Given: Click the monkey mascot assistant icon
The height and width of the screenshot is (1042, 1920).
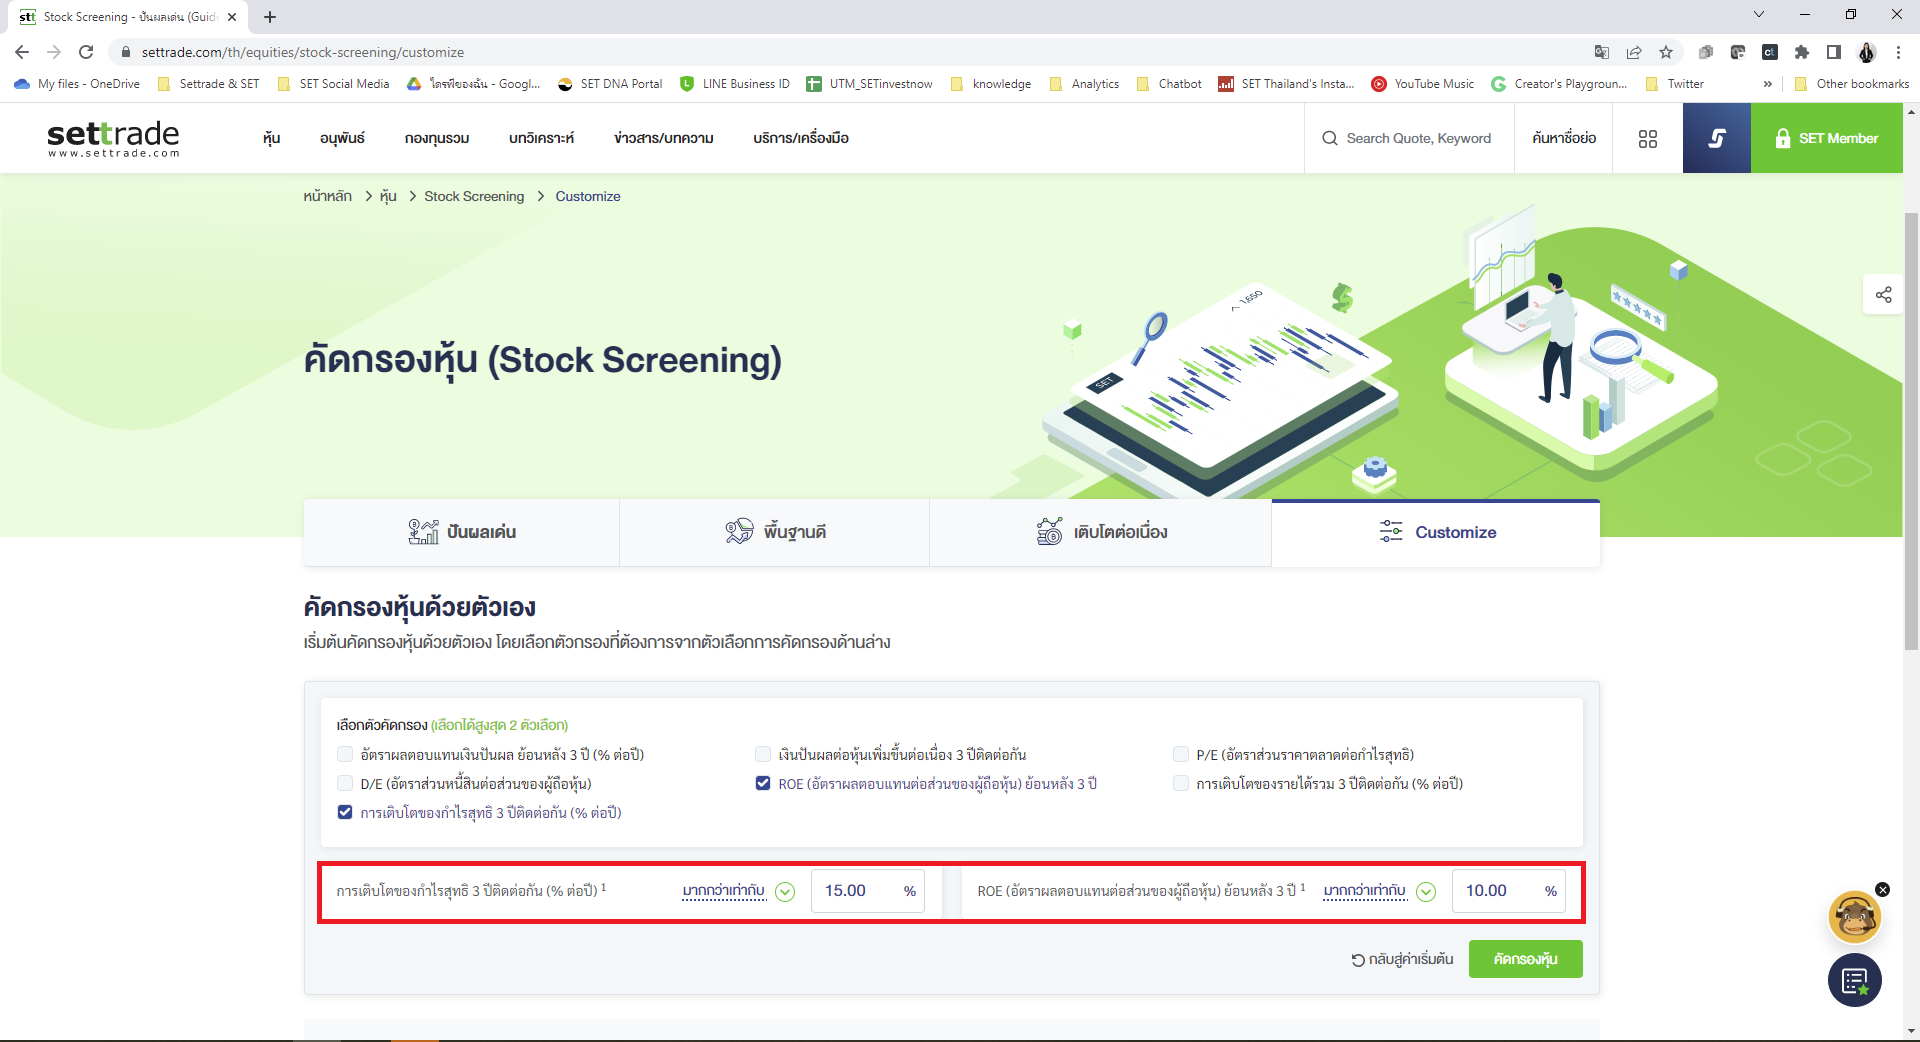Looking at the screenshot, I should point(1854,917).
